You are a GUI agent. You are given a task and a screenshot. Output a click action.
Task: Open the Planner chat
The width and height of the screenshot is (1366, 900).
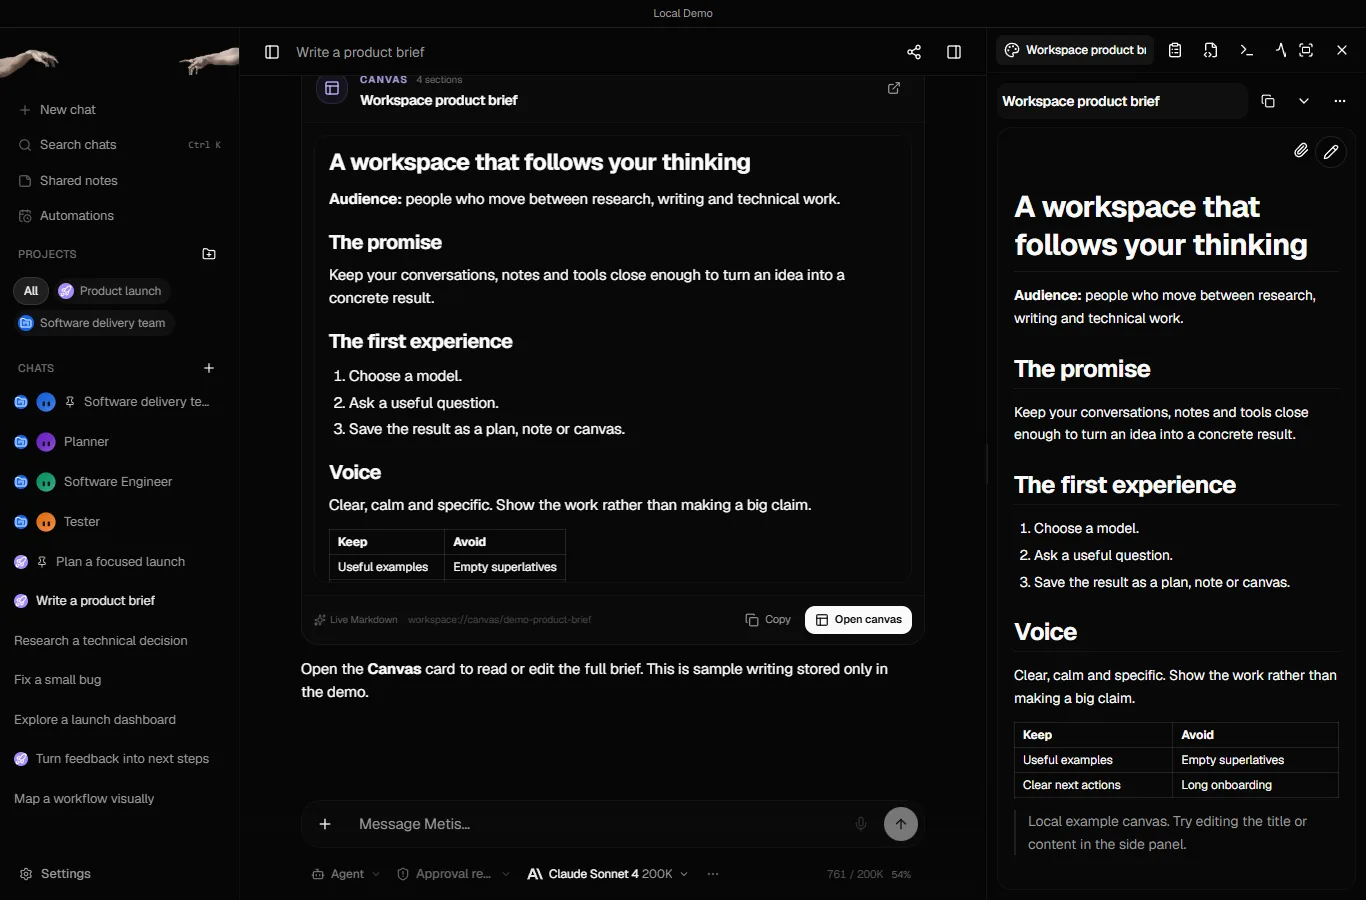point(120,442)
